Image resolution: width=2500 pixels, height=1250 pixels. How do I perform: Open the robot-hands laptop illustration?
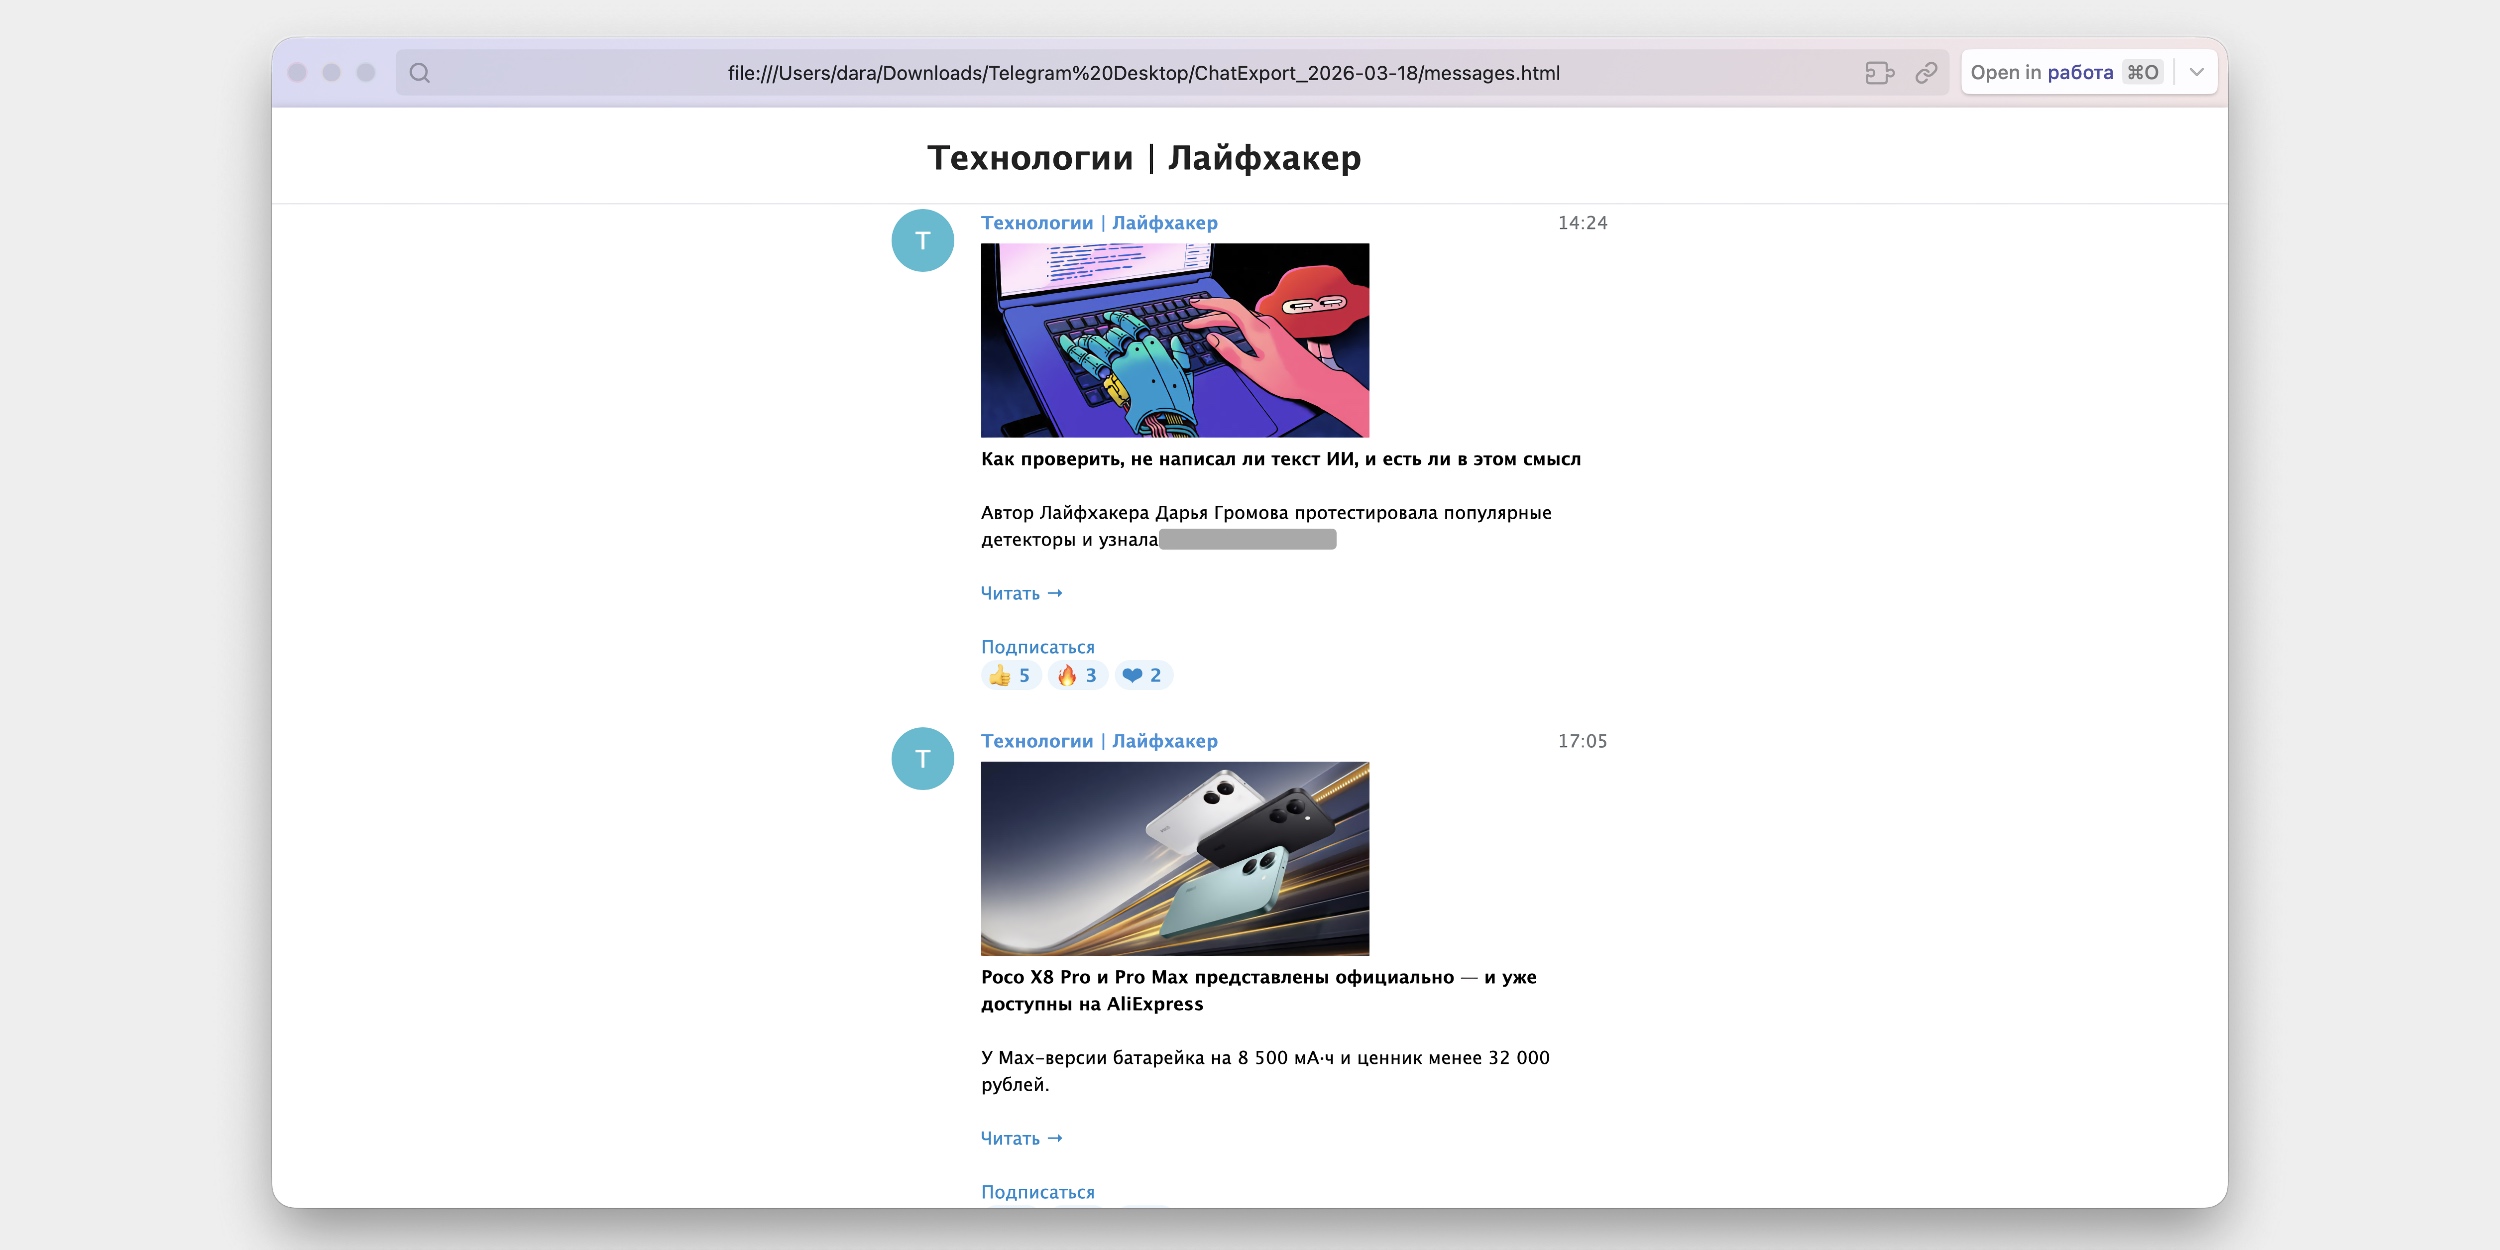1175,340
